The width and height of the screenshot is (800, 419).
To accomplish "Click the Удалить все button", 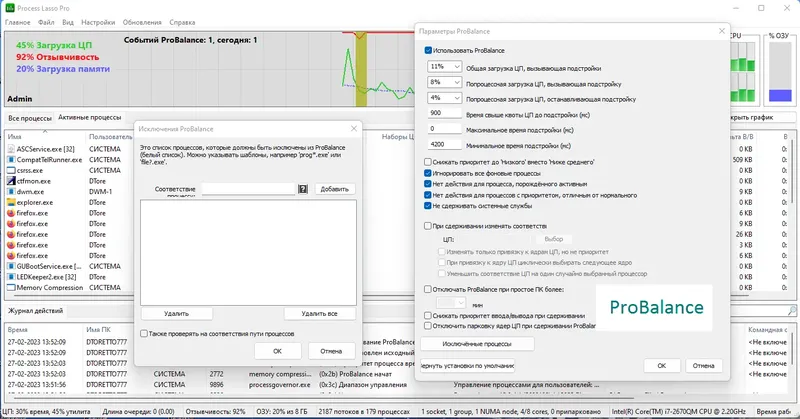I will pyautogui.click(x=319, y=313).
